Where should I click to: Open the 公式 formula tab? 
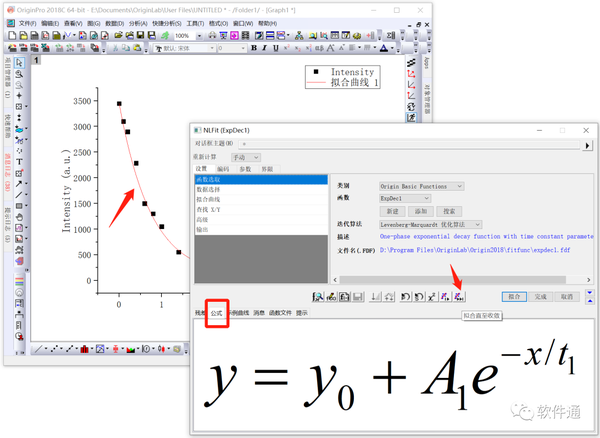217,313
